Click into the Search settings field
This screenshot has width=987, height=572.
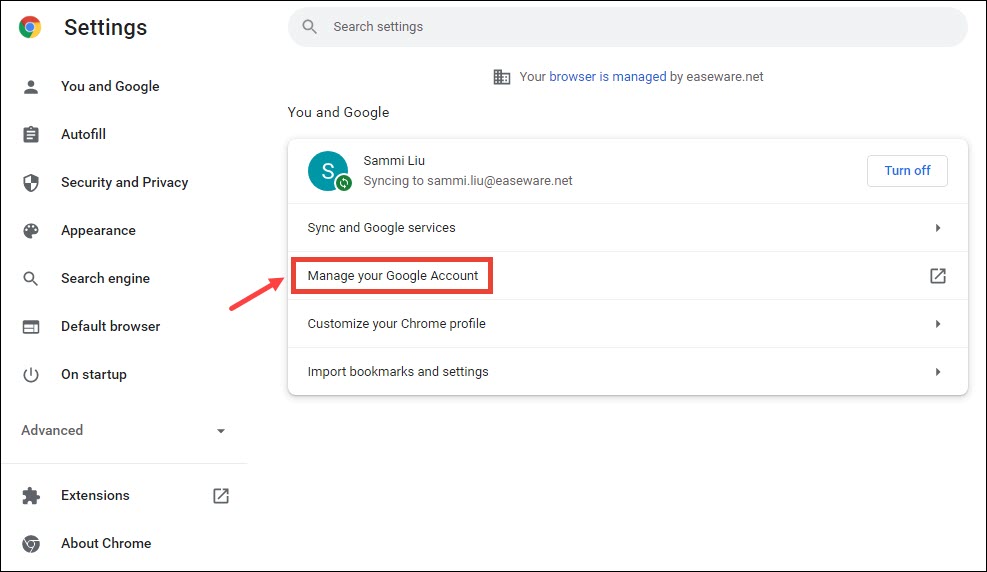coord(628,27)
